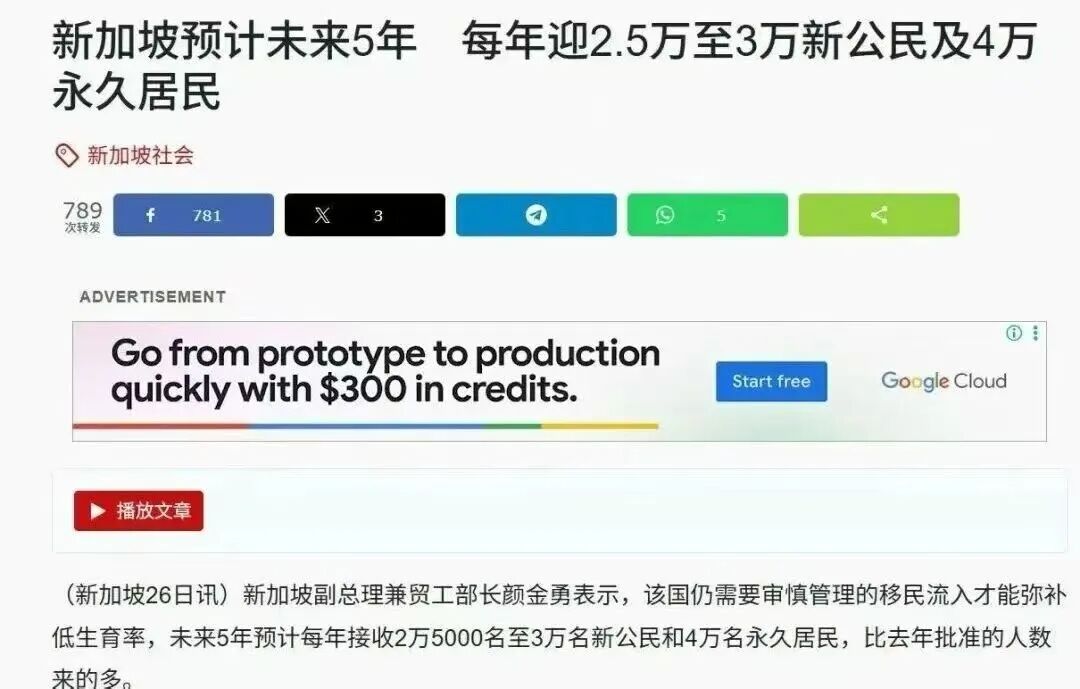Open ad options three-dot menu
The height and width of the screenshot is (689, 1080).
click(x=1035, y=333)
